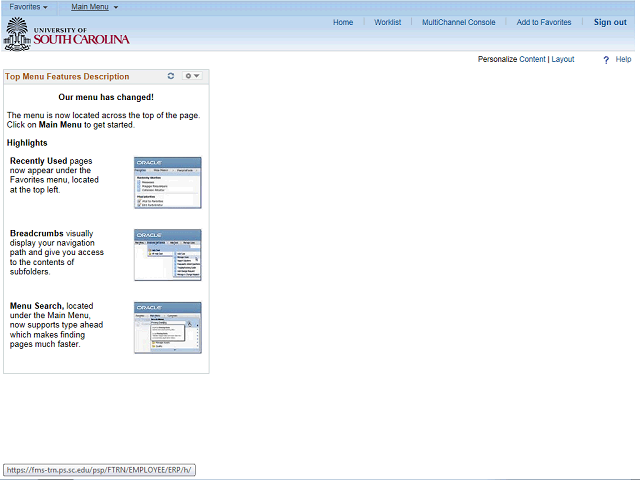Open the Help link
The image size is (640, 480).
(623, 59)
